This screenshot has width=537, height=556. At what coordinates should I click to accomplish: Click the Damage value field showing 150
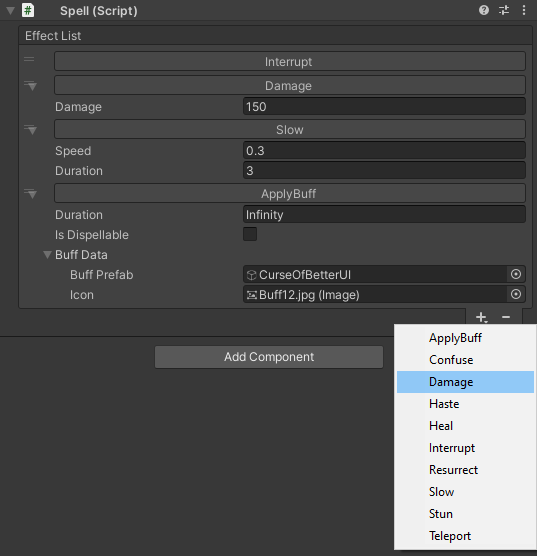(x=384, y=106)
